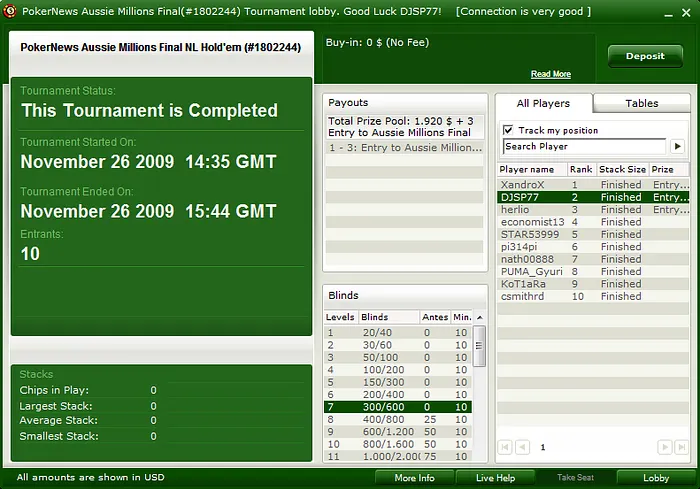Select highlighted player DJSP77 row
The height and width of the screenshot is (489, 700).
[593, 197]
